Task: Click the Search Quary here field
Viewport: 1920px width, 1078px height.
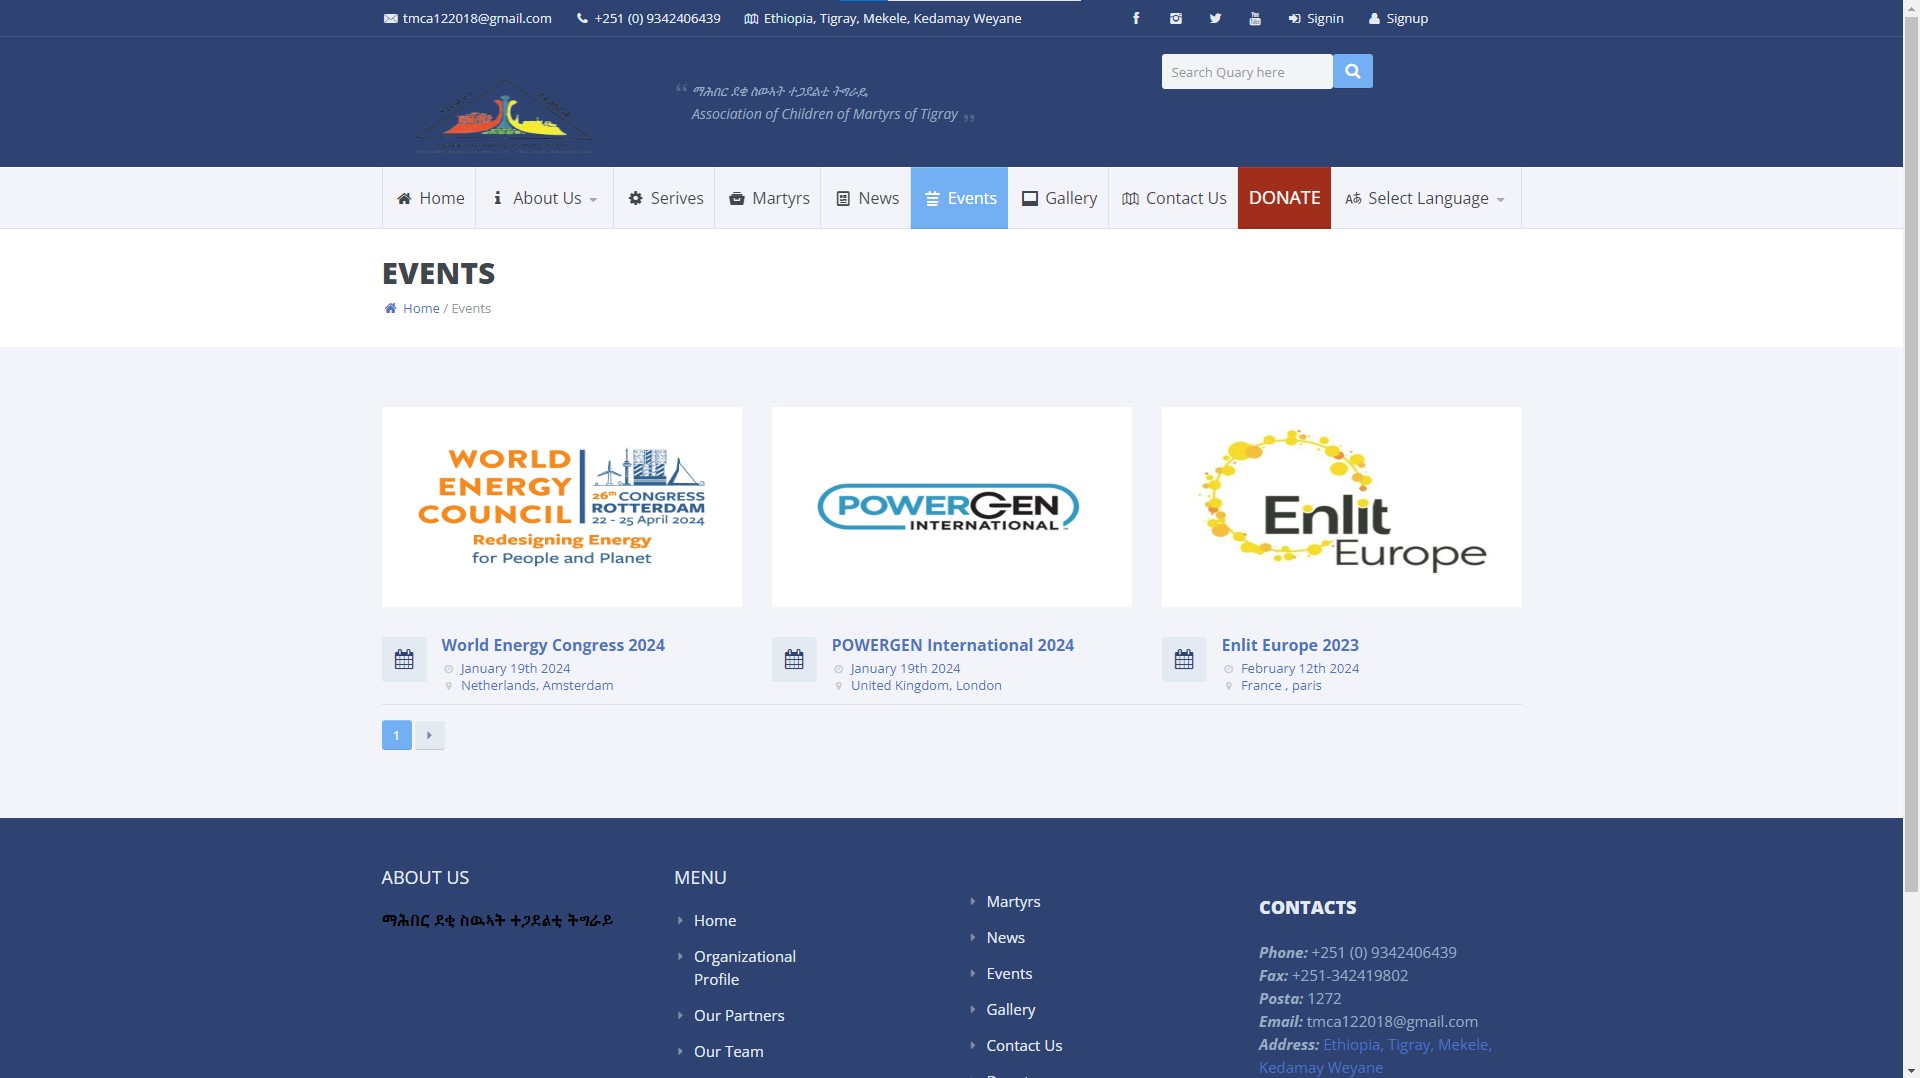Action: coord(1246,72)
